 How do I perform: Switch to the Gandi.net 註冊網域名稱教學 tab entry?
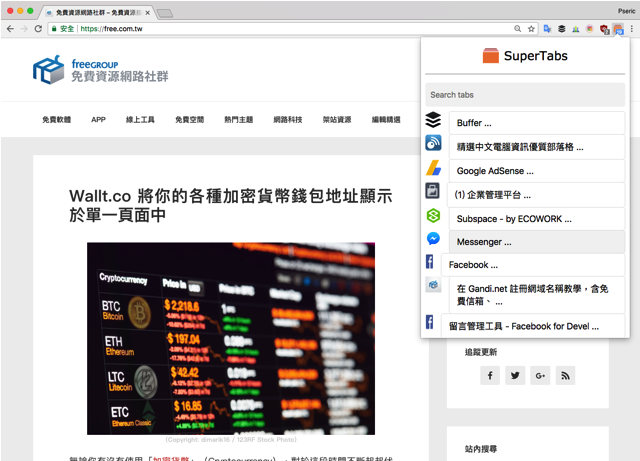tap(537, 295)
